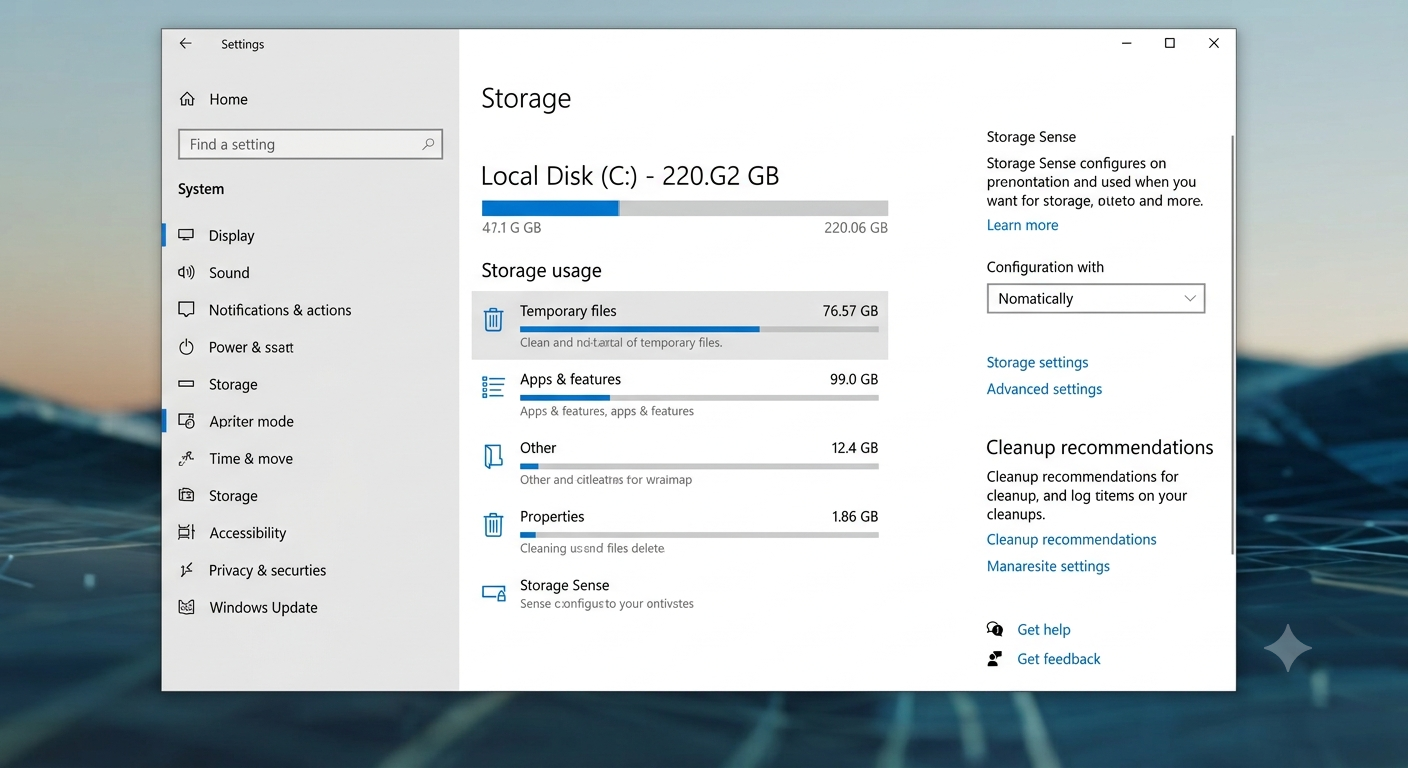Open the Storage settings link
The height and width of the screenshot is (768, 1408).
(1037, 362)
